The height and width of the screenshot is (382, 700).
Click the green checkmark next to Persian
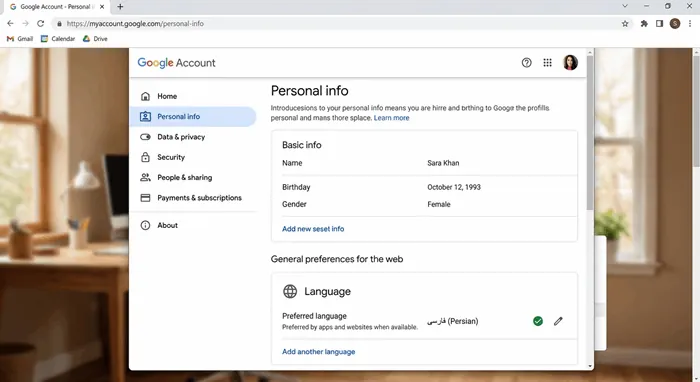tap(538, 321)
